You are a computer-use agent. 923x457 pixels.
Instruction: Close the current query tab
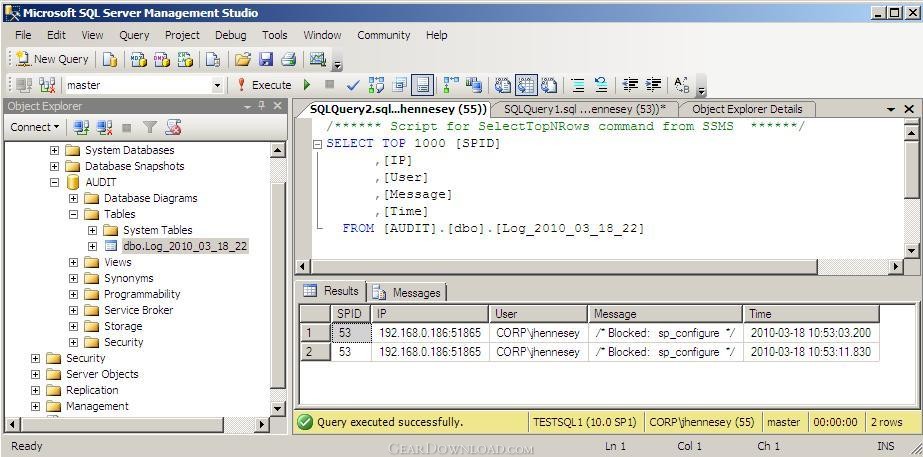[909, 109]
